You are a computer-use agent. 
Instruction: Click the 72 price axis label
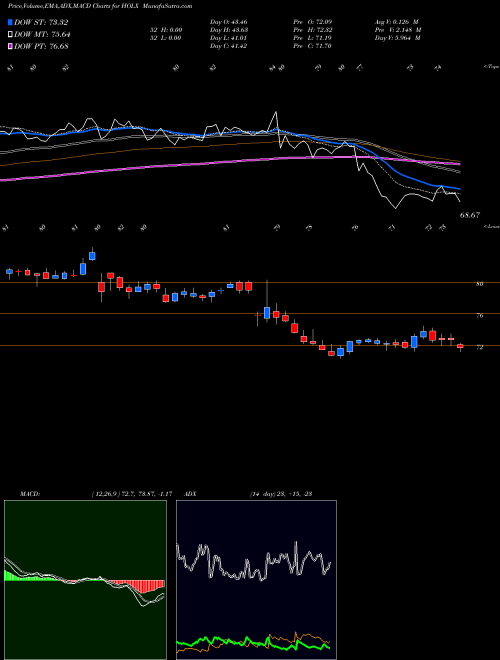pyautogui.click(x=479, y=347)
